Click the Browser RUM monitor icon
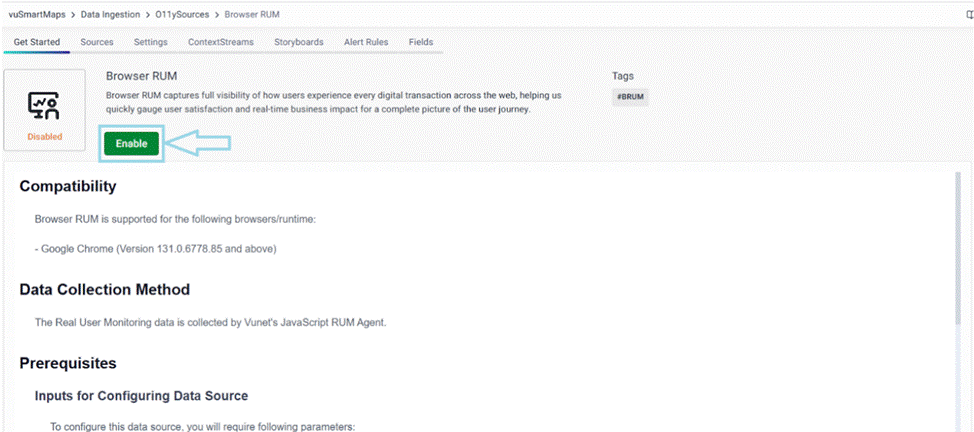974x432 pixels. coord(44,103)
